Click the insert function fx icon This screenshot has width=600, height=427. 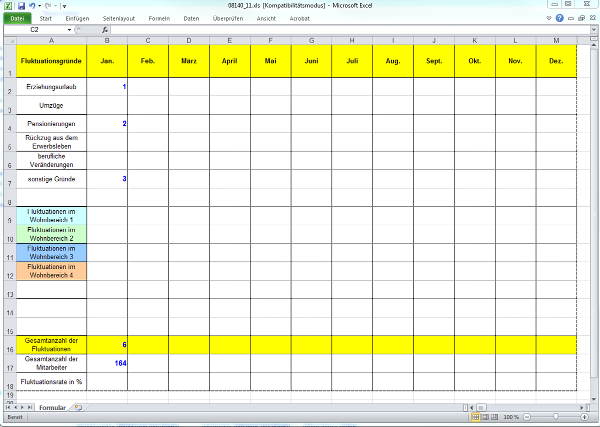(105, 30)
